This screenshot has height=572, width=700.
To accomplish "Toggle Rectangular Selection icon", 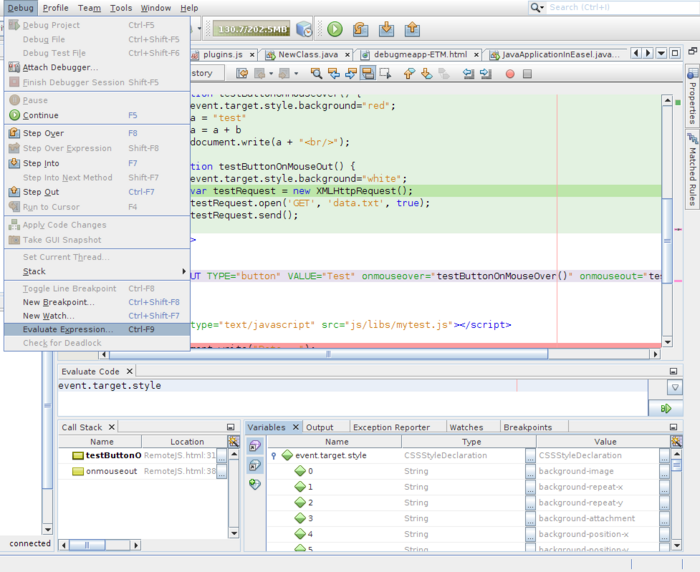I will point(385,74).
